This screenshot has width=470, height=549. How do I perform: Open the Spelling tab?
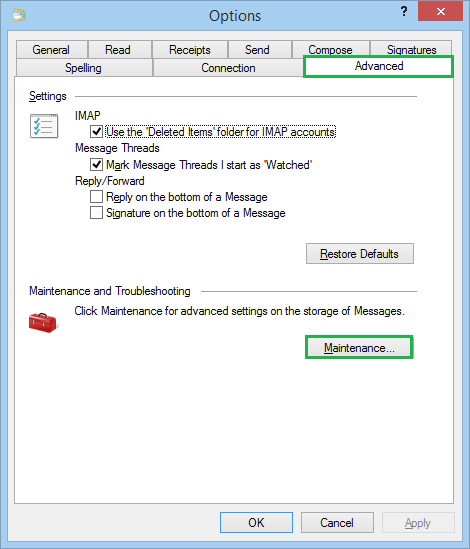click(84, 68)
